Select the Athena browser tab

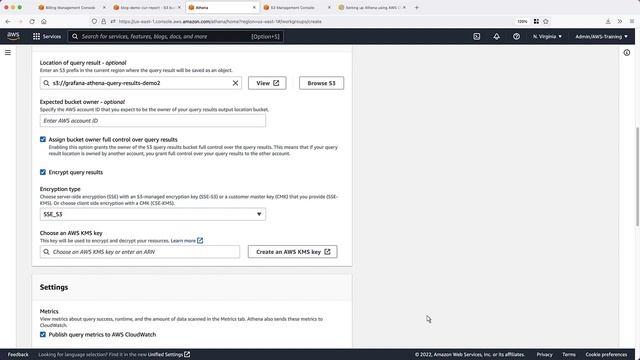pos(222,7)
